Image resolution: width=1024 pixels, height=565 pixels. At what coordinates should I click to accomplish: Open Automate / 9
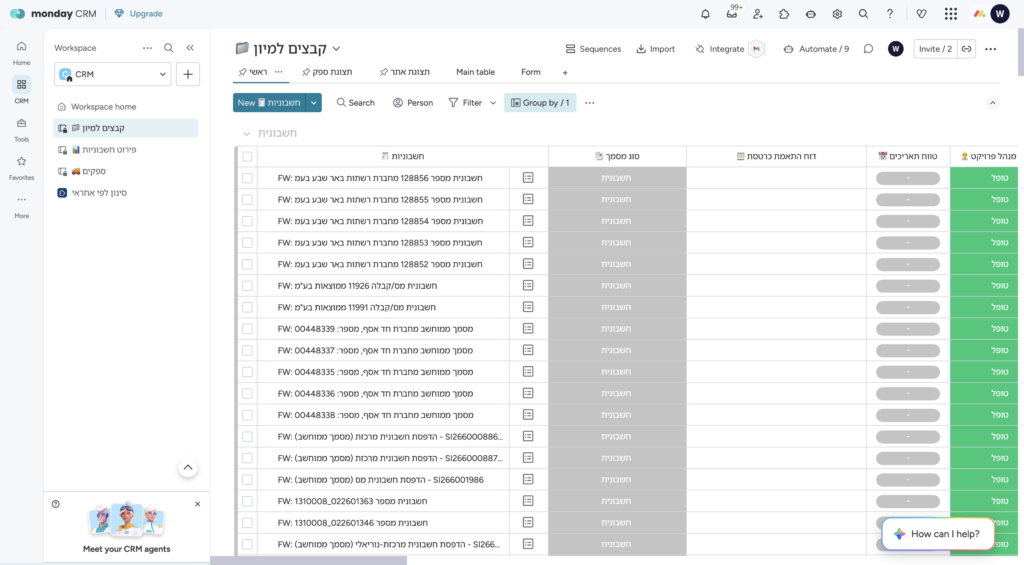click(x=816, y=49)
